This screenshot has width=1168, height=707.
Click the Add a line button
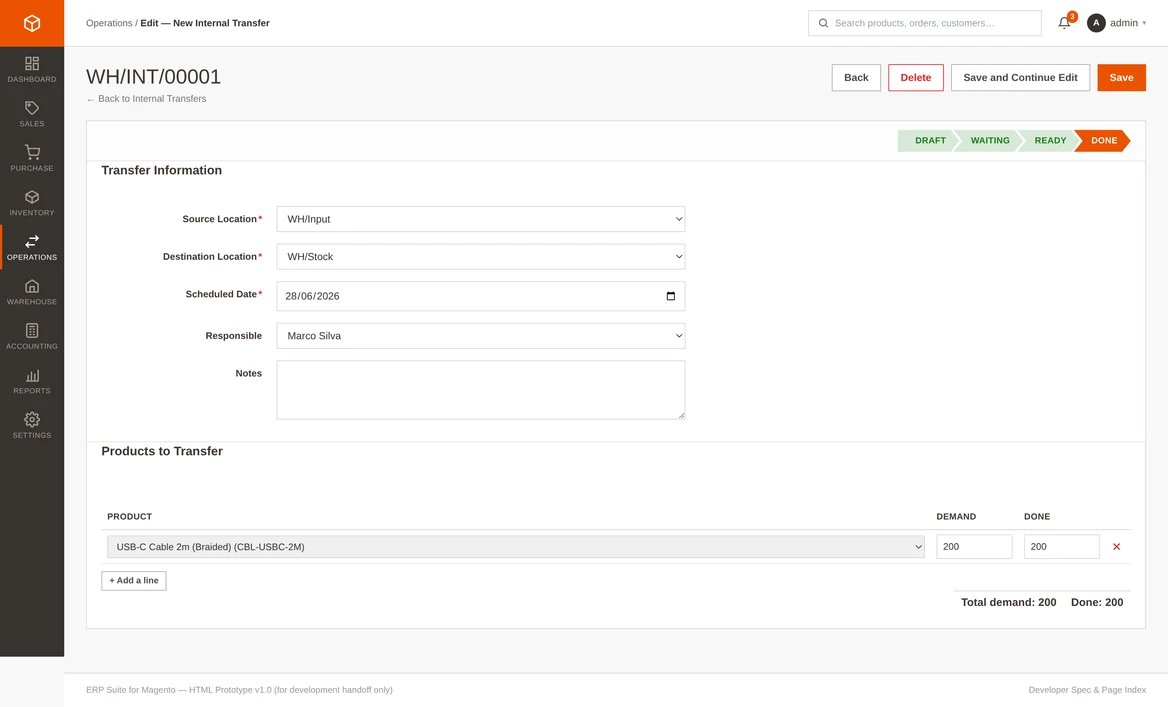tap(134, 580)
